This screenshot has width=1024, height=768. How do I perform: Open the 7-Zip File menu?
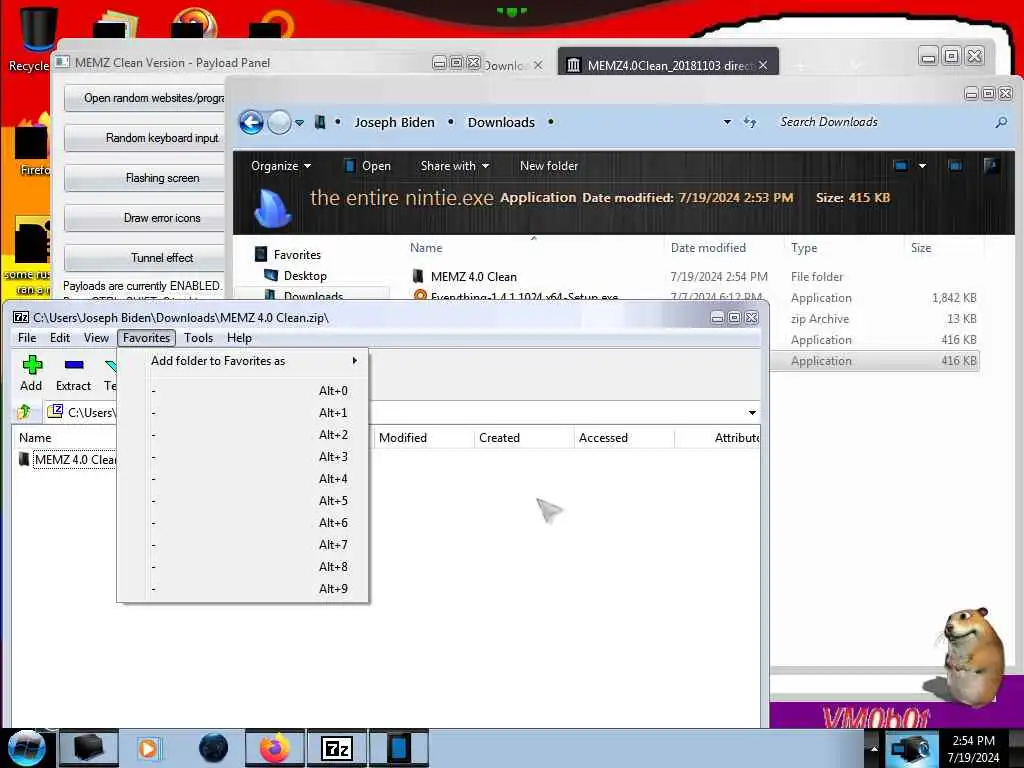click(x=27, y=338)
